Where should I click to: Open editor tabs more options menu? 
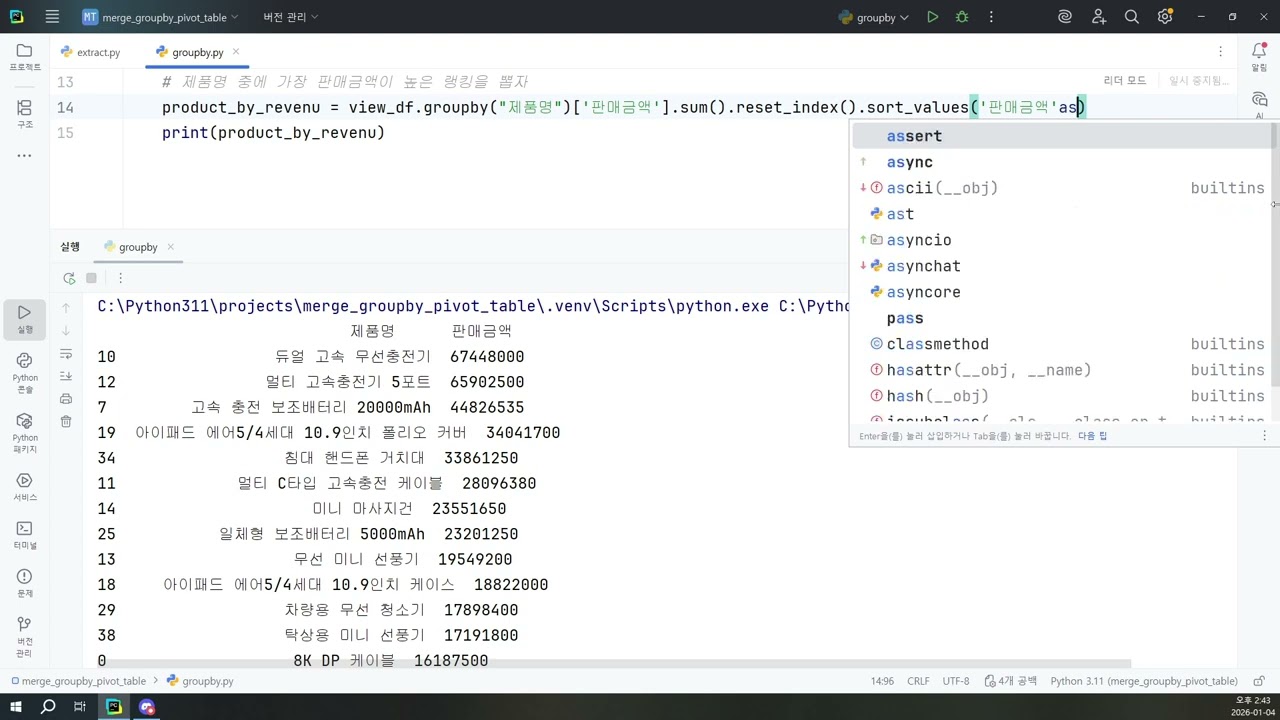1220,52
